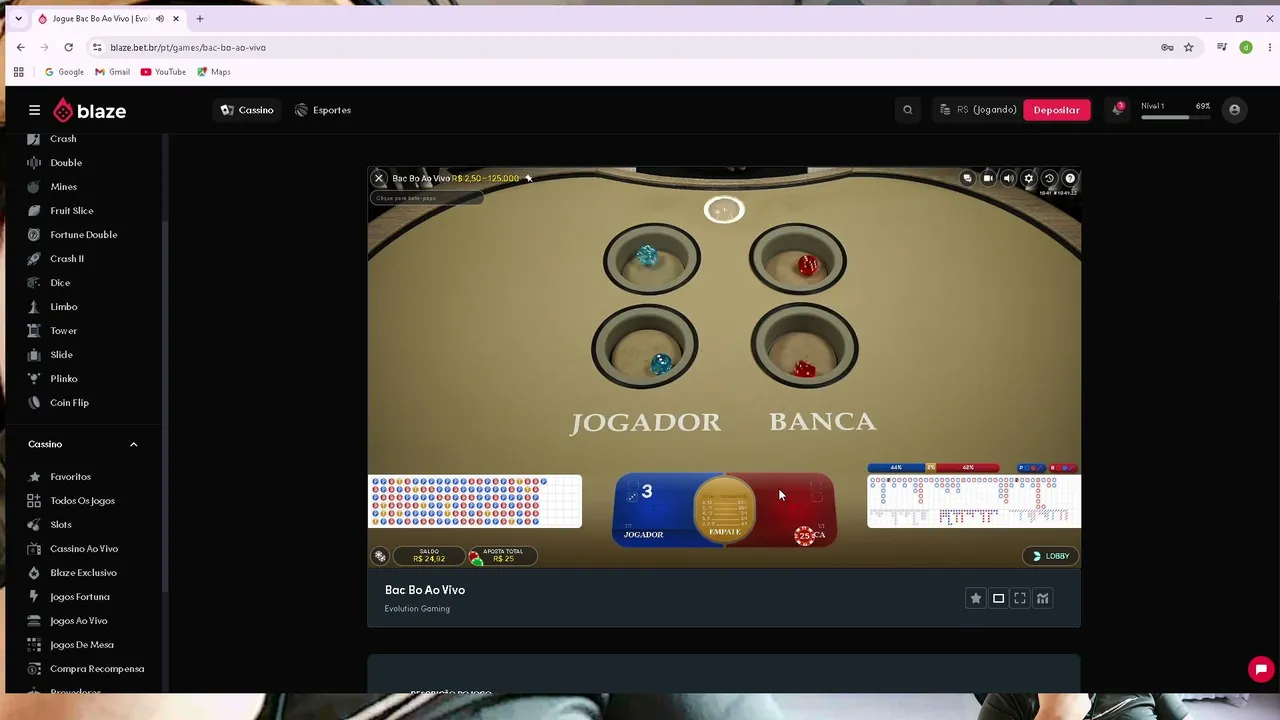
Task: Open Tower game in sidebar
Action: (63, 331)
